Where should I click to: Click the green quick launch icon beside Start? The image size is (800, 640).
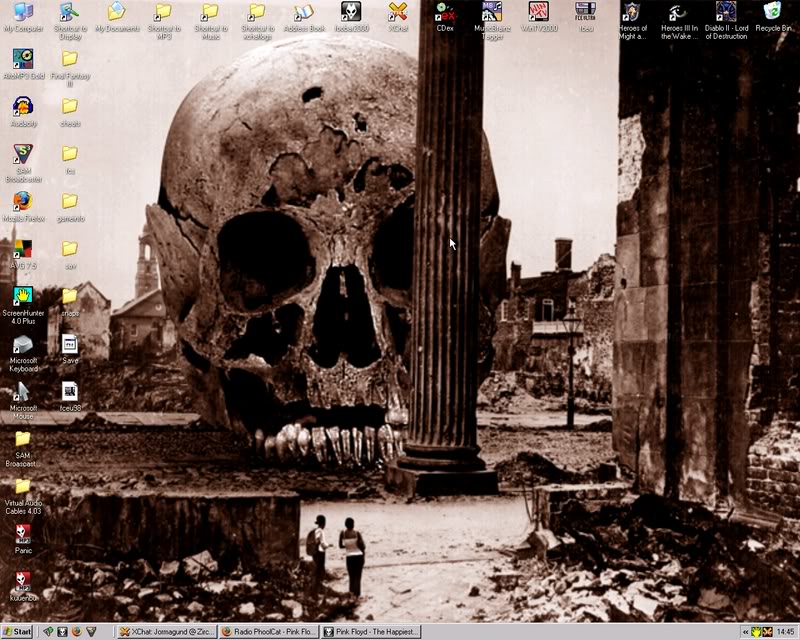[48, 632]
